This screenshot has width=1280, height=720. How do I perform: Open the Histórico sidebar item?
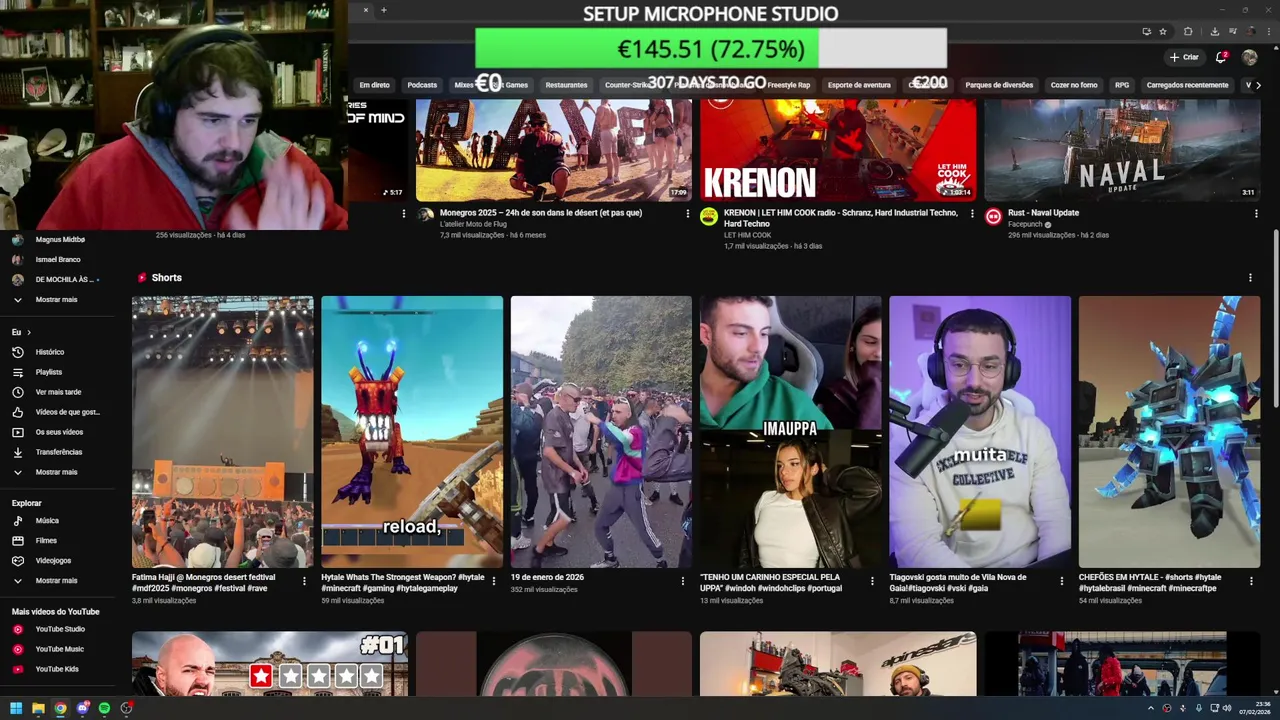coord(60,352)
